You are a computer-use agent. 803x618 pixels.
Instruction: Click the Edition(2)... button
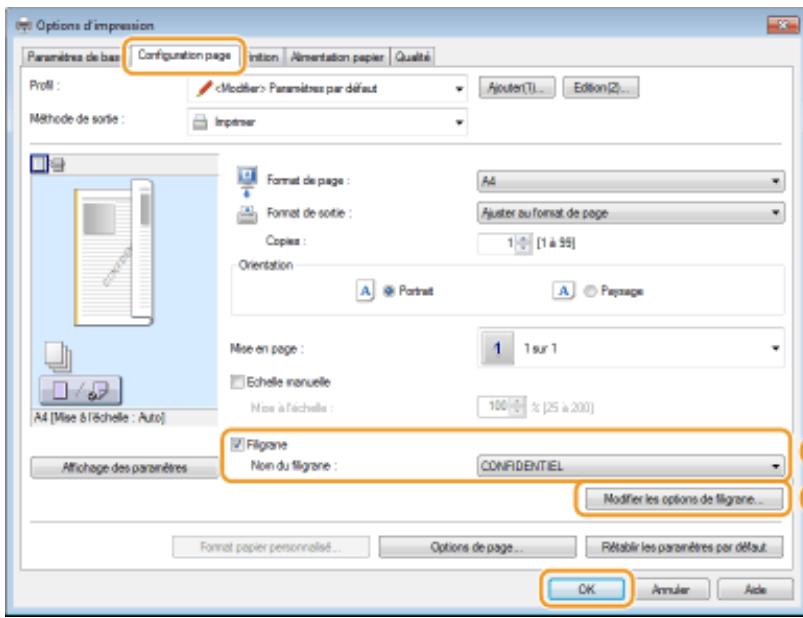[x=601, y=88]
